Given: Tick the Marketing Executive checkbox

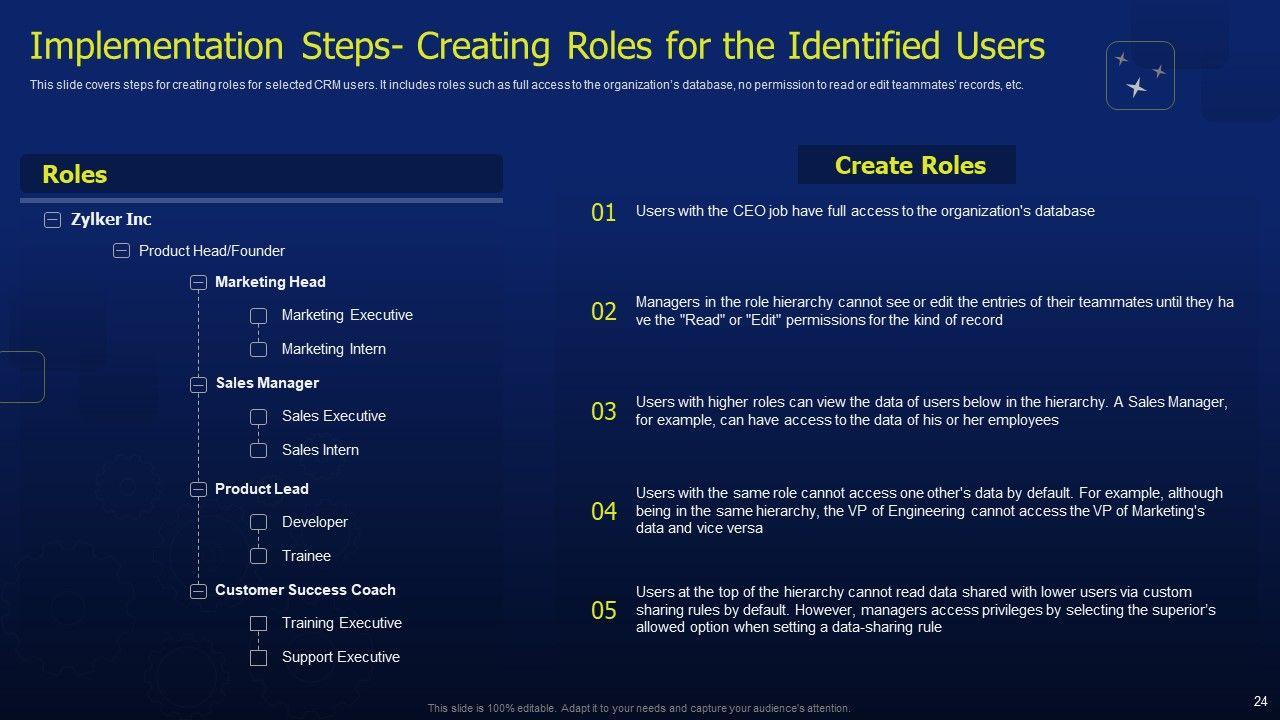Looking at the screenshot, I should tap(258, 316).
